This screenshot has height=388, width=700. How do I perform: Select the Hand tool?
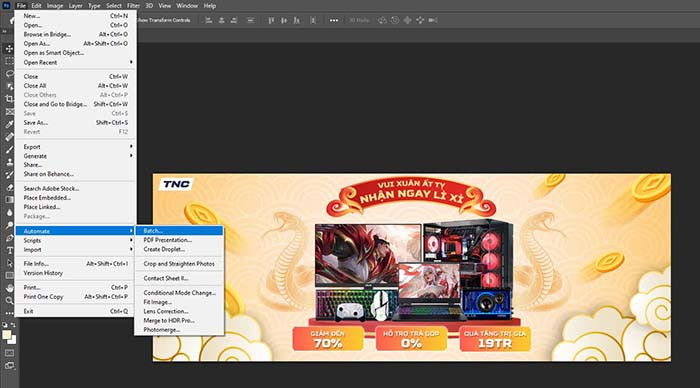(9, 288)
